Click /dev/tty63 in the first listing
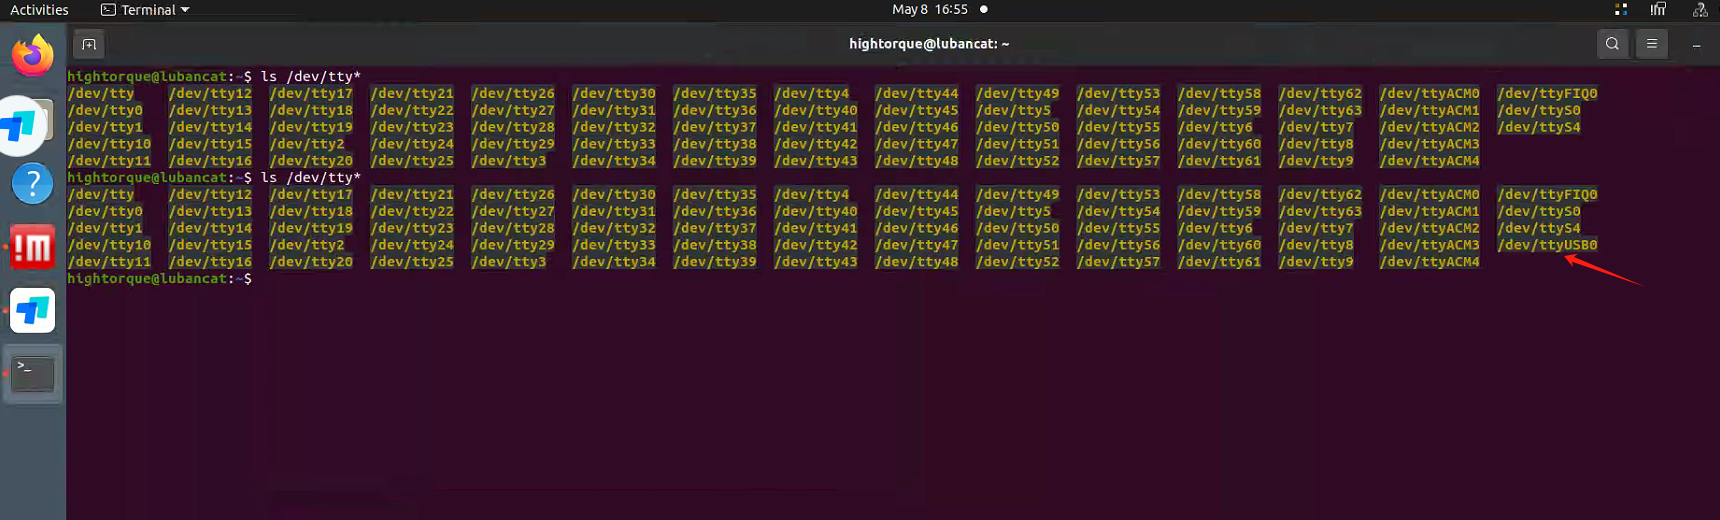 1320,110
